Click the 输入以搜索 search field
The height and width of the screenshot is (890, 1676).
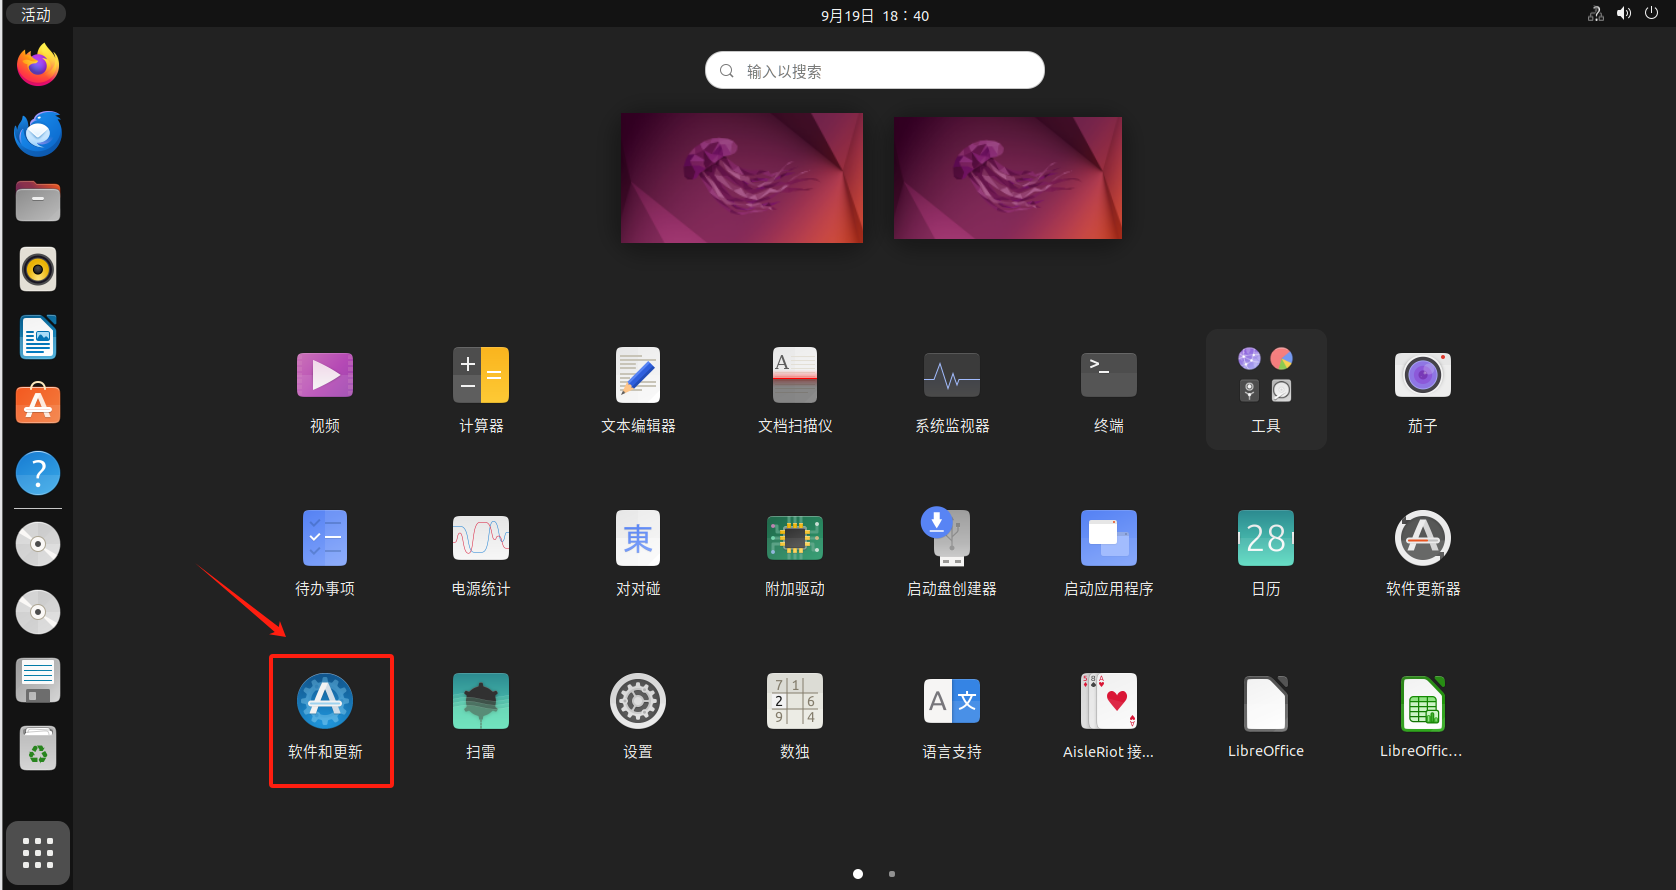875,71
